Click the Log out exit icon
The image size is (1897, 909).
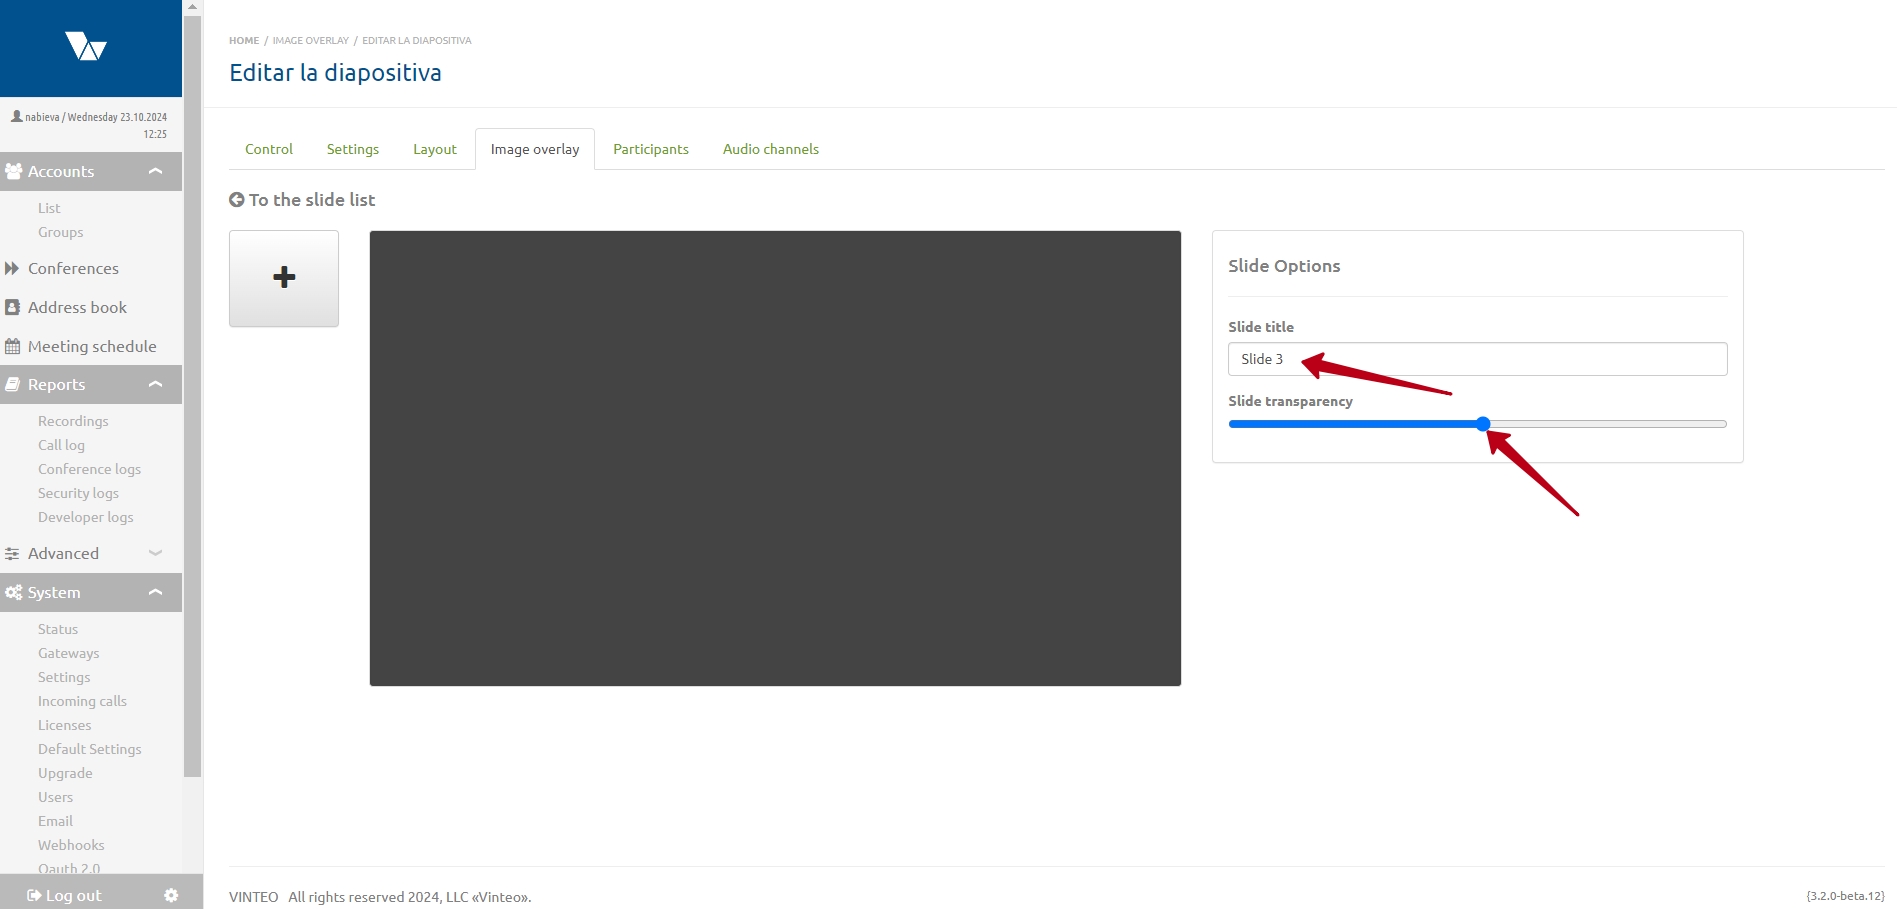(34, 895)
